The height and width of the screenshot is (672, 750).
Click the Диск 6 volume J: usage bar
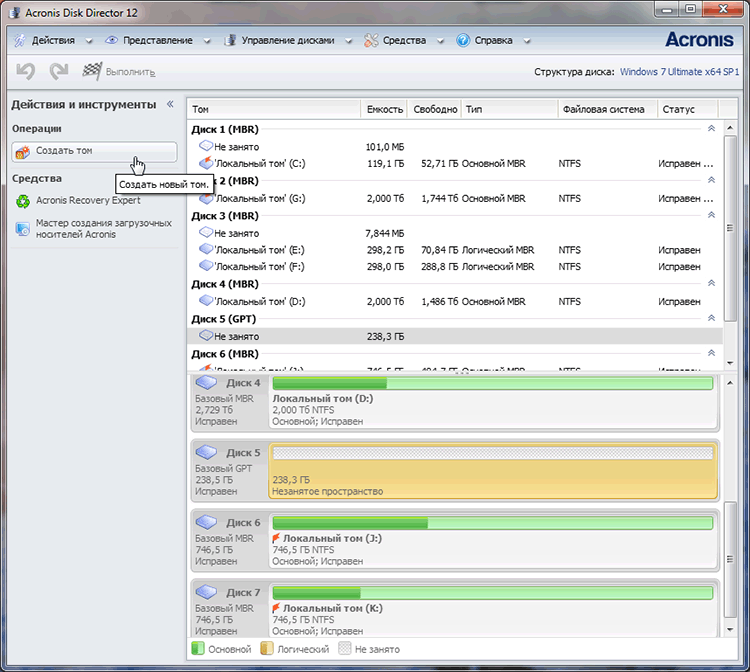pyautogui.click(x=493, y=523)
